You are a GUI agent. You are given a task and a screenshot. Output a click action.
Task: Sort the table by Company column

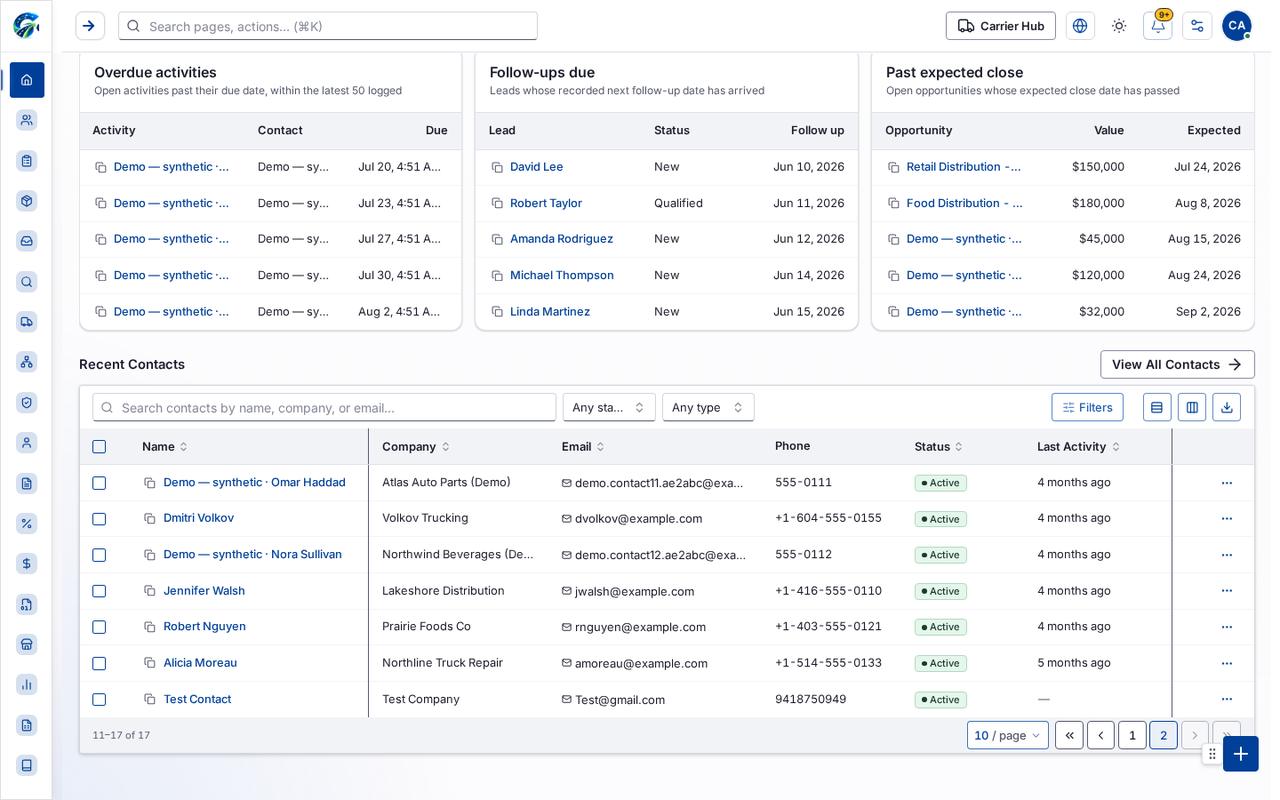click(416, 447)
